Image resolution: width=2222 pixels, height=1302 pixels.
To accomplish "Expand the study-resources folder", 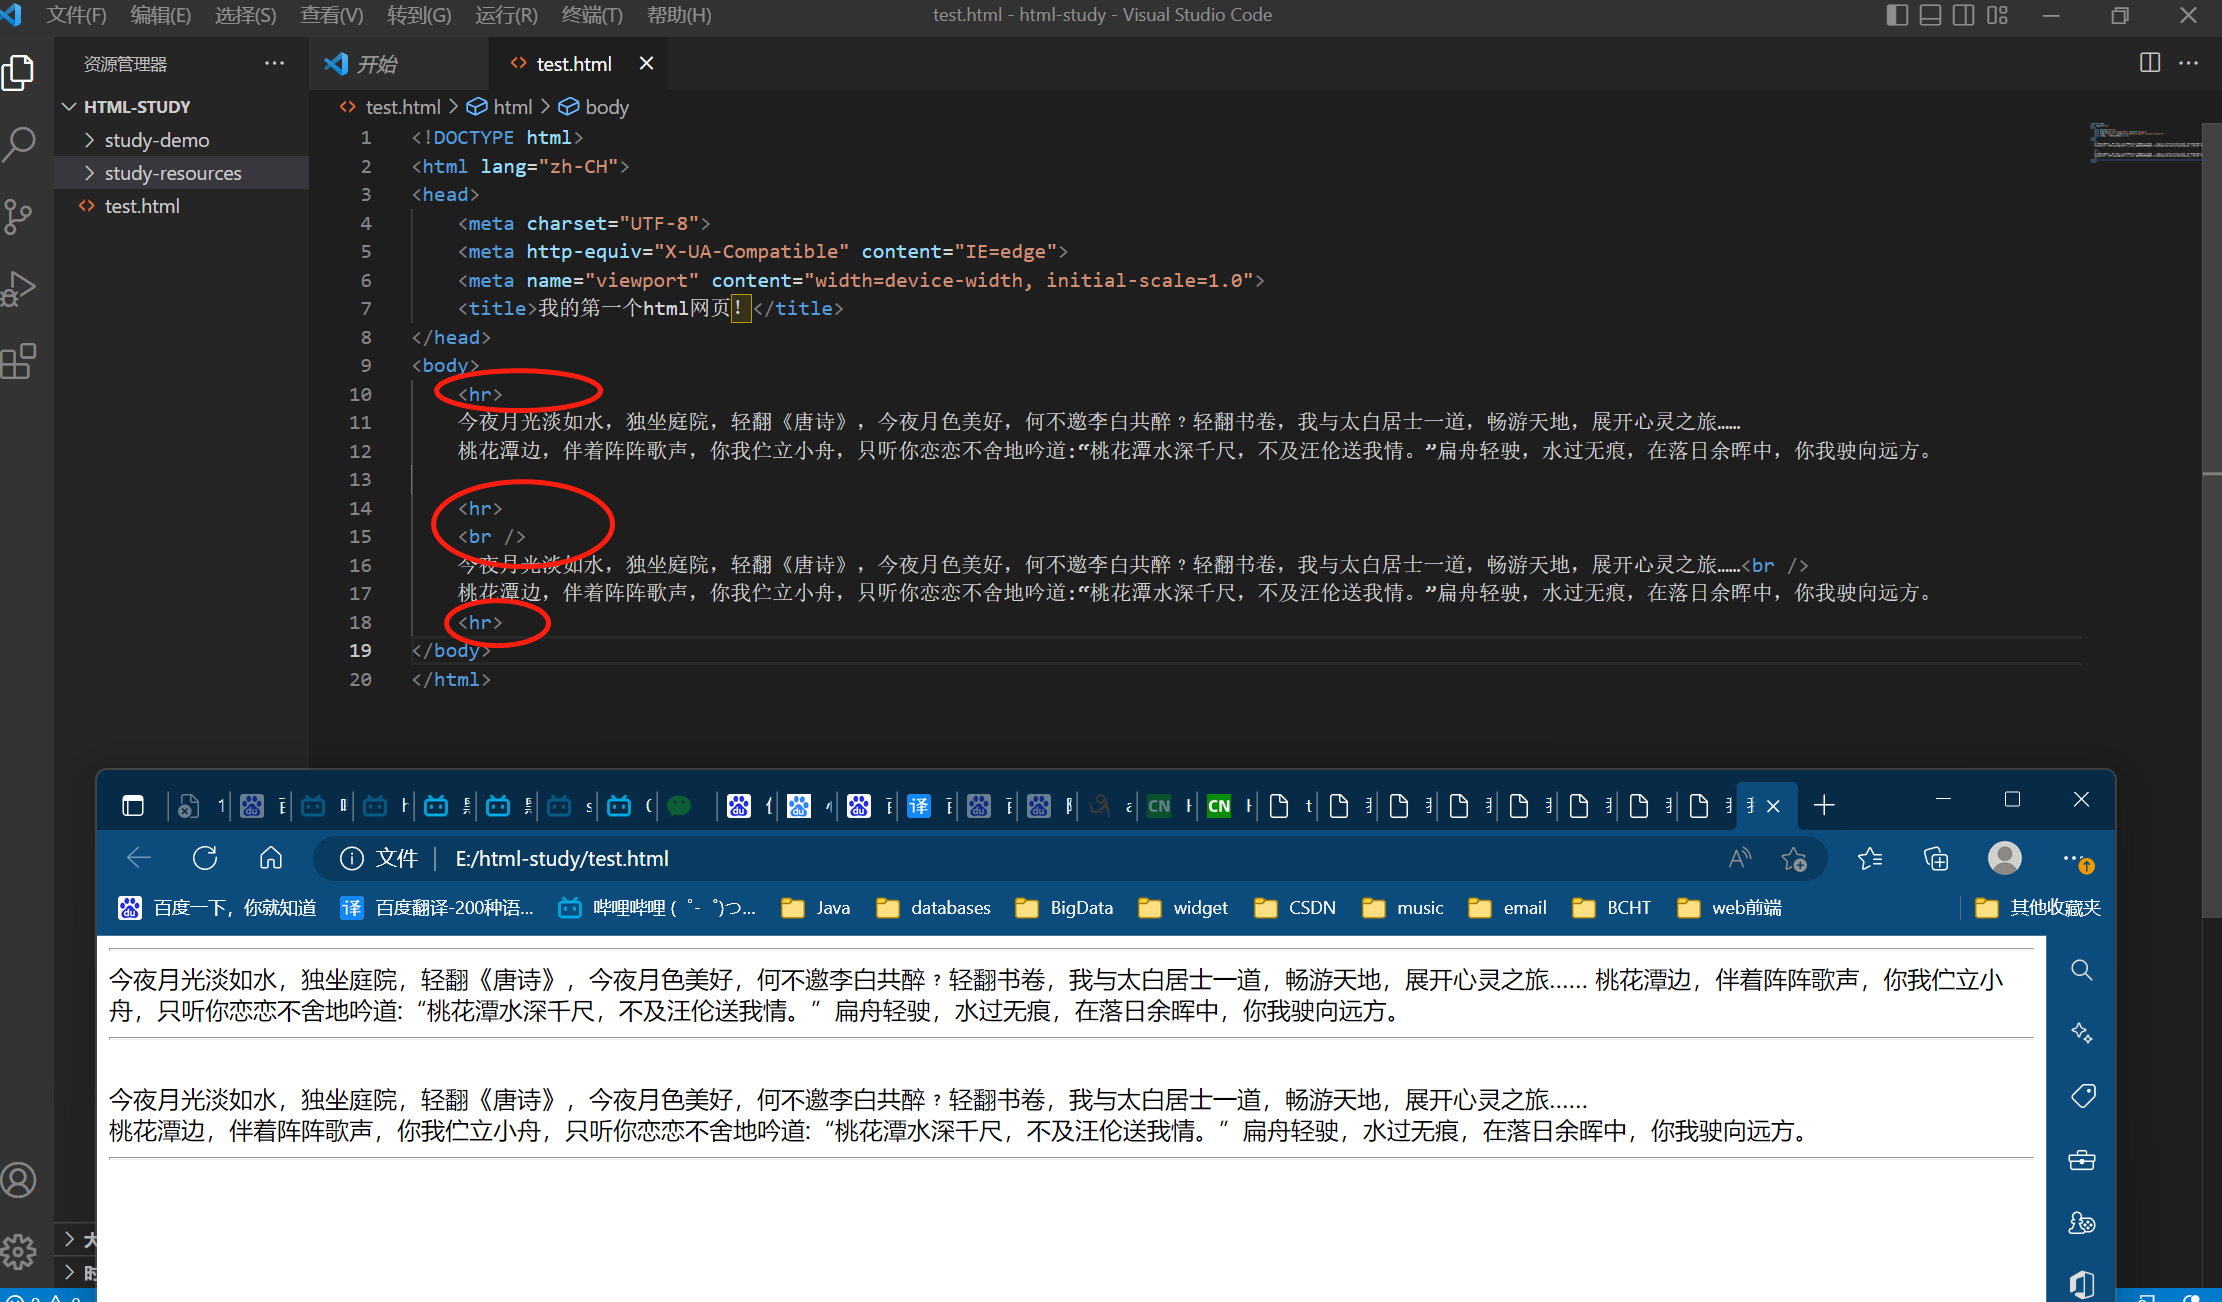I will pos(172,173).
